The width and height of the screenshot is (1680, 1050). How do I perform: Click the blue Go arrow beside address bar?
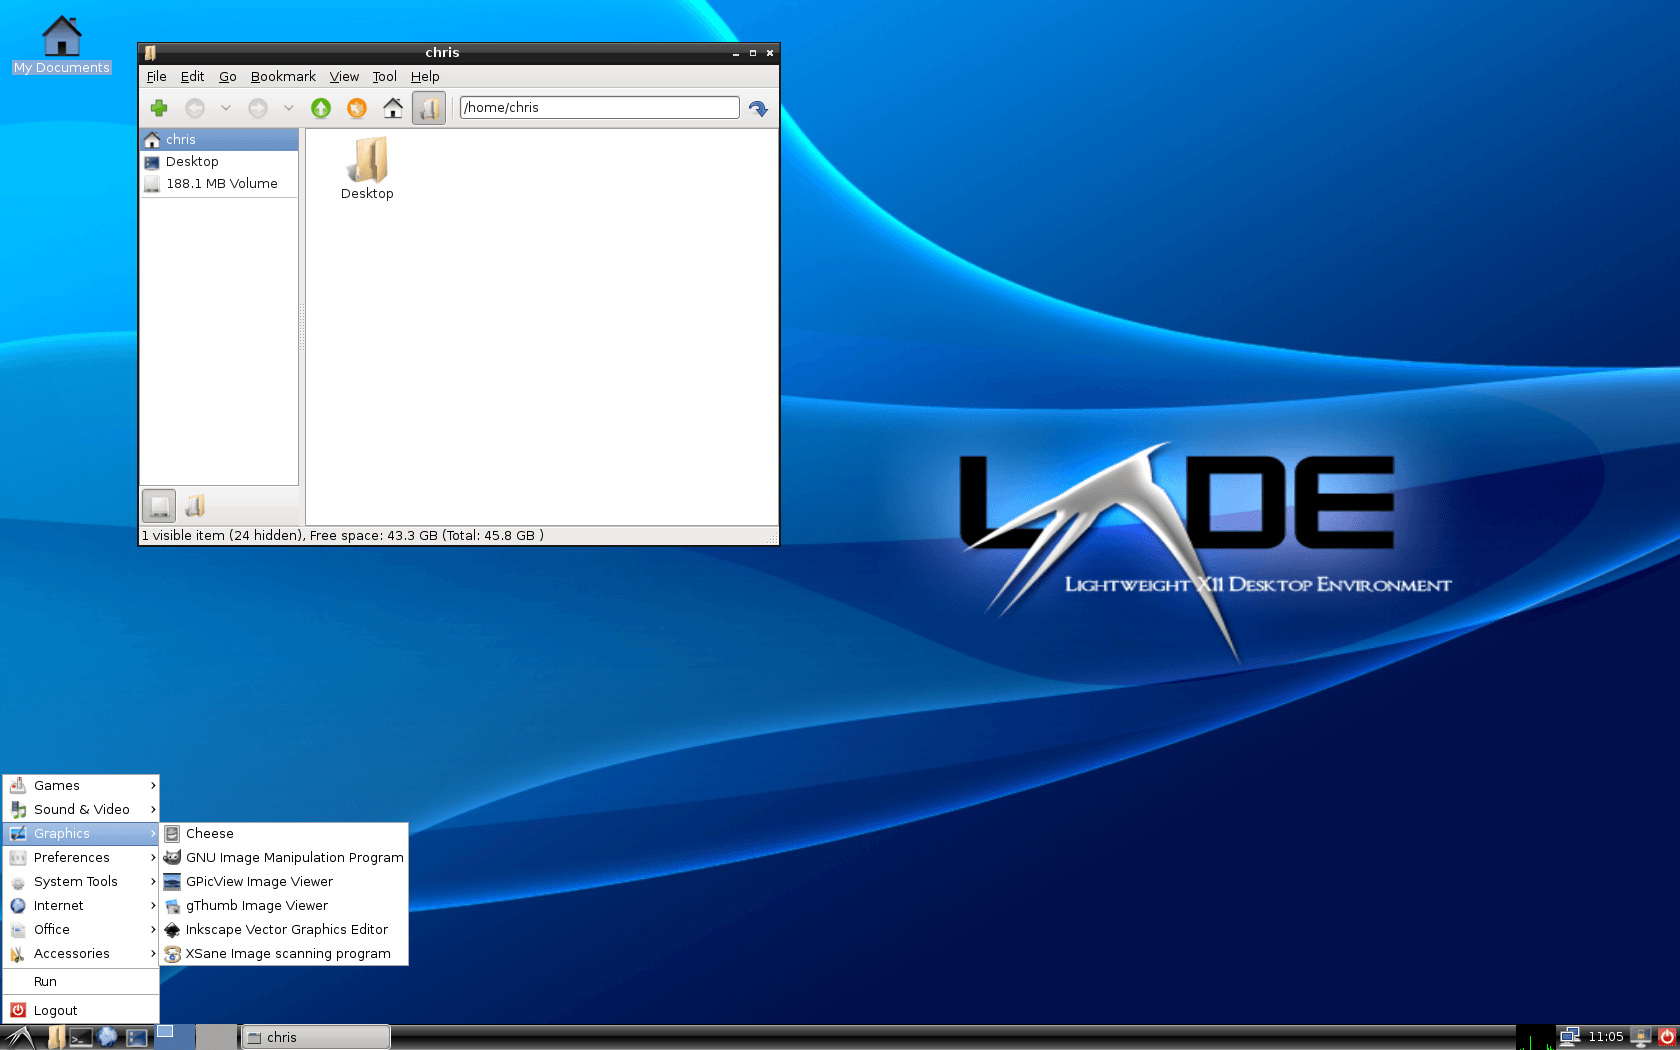pyautogui.click(x=758, y=108)
